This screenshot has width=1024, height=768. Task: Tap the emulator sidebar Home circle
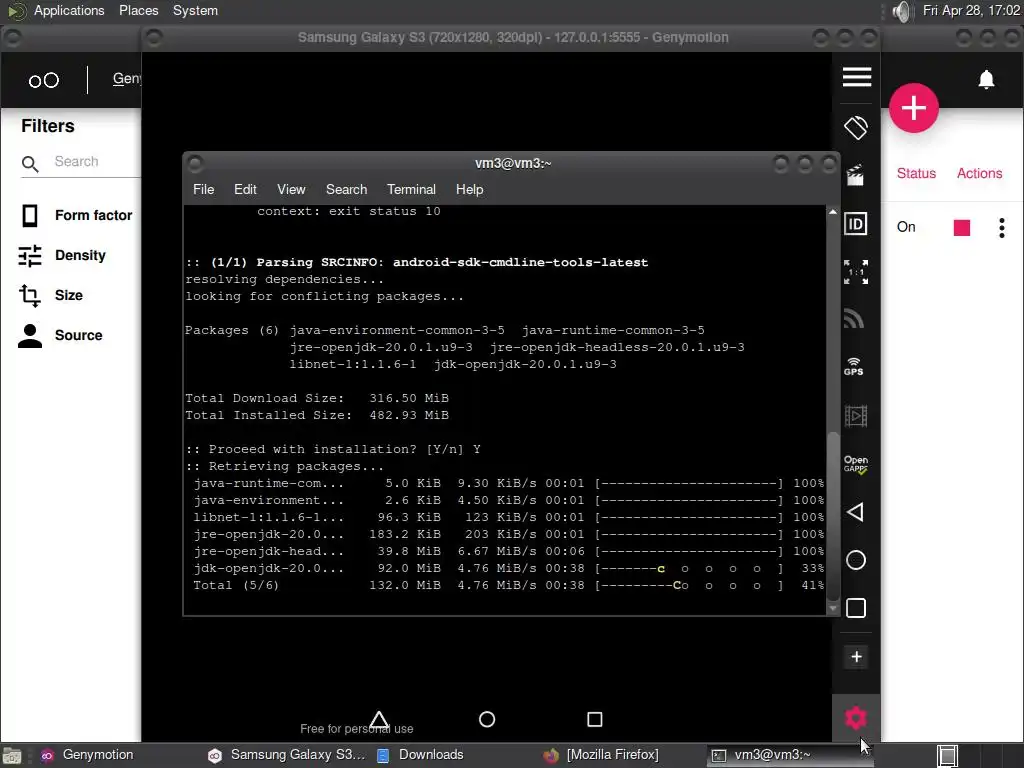point(856,560)
